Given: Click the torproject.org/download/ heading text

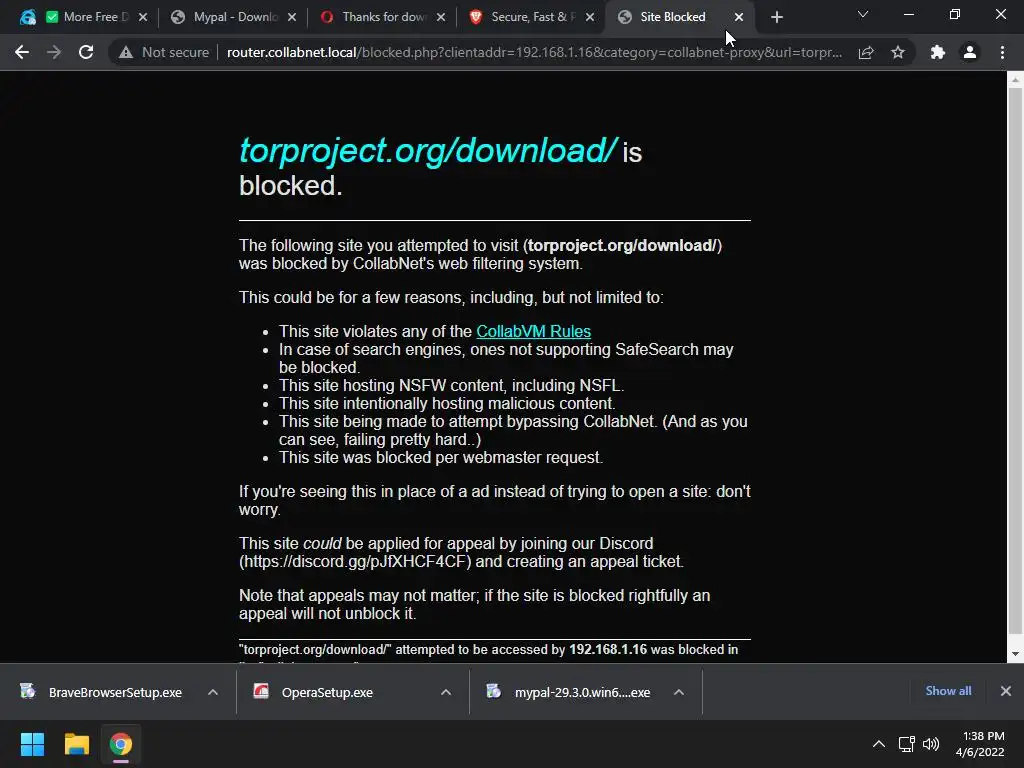Looking at the screenshot, I should click(x=428, y=150).
